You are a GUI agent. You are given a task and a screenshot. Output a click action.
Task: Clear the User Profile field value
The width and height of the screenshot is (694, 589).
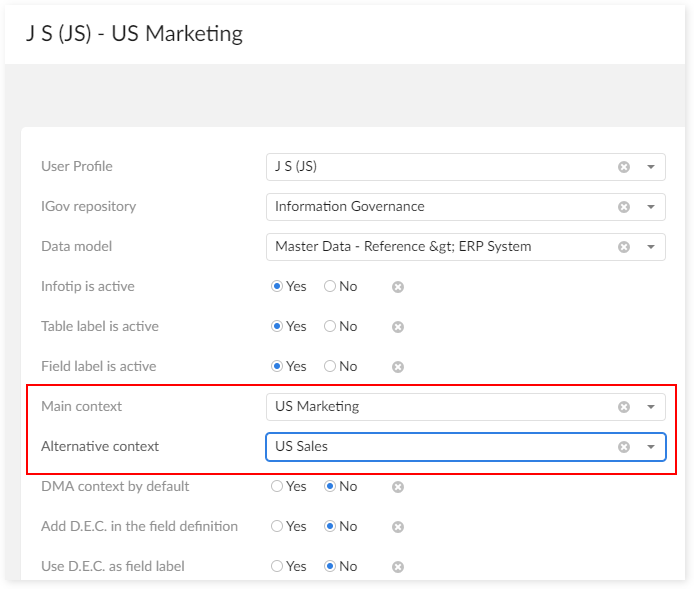coord(624,167)
